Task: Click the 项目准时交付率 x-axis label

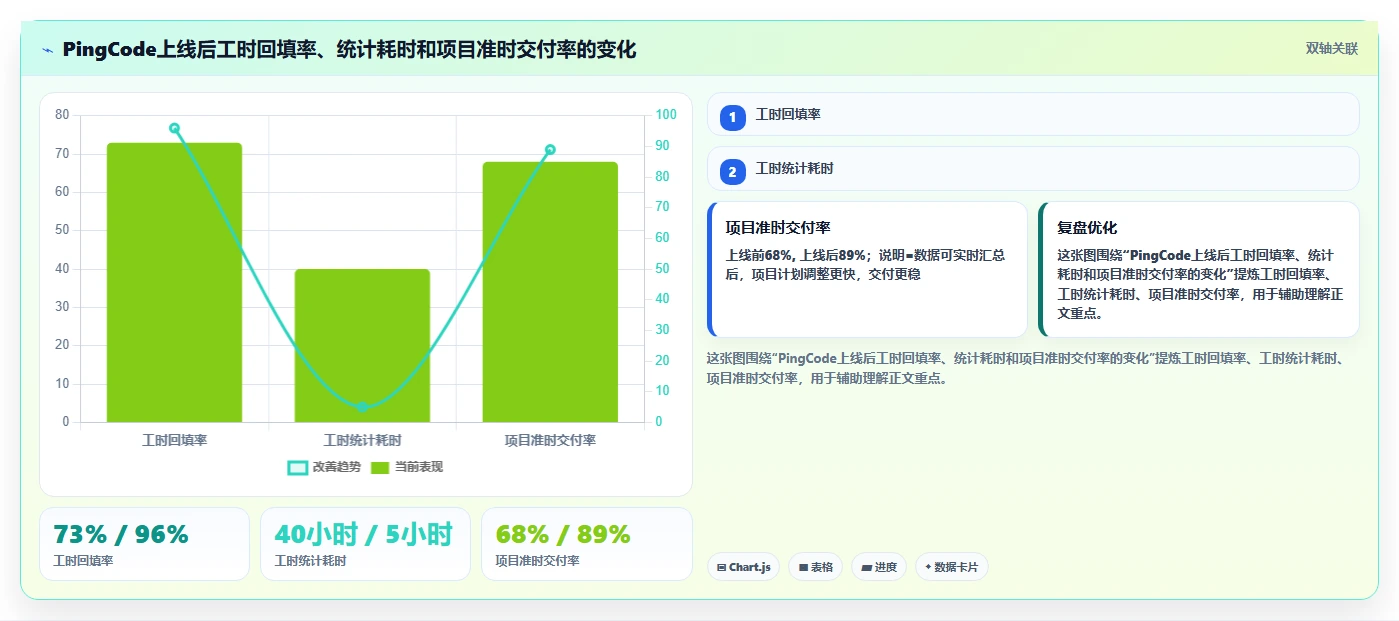Action: (550, 440)
